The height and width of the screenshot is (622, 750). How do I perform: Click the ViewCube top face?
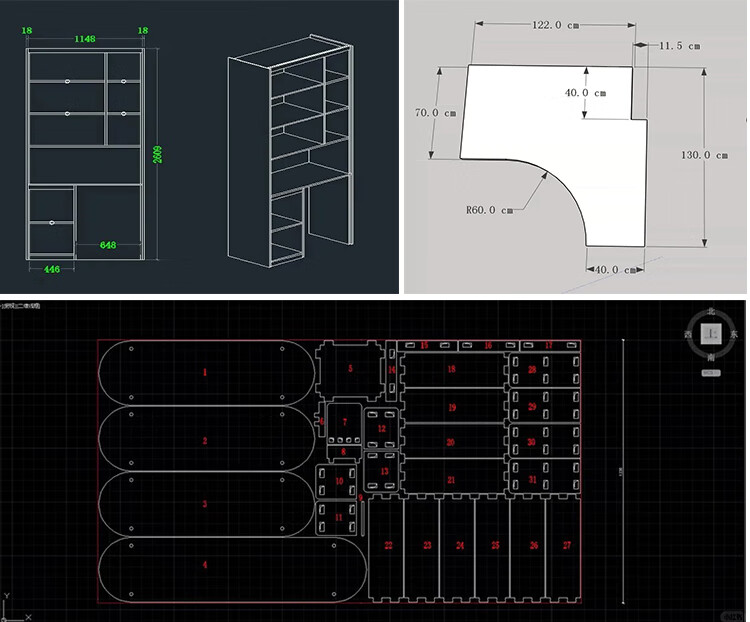(711, 333)
